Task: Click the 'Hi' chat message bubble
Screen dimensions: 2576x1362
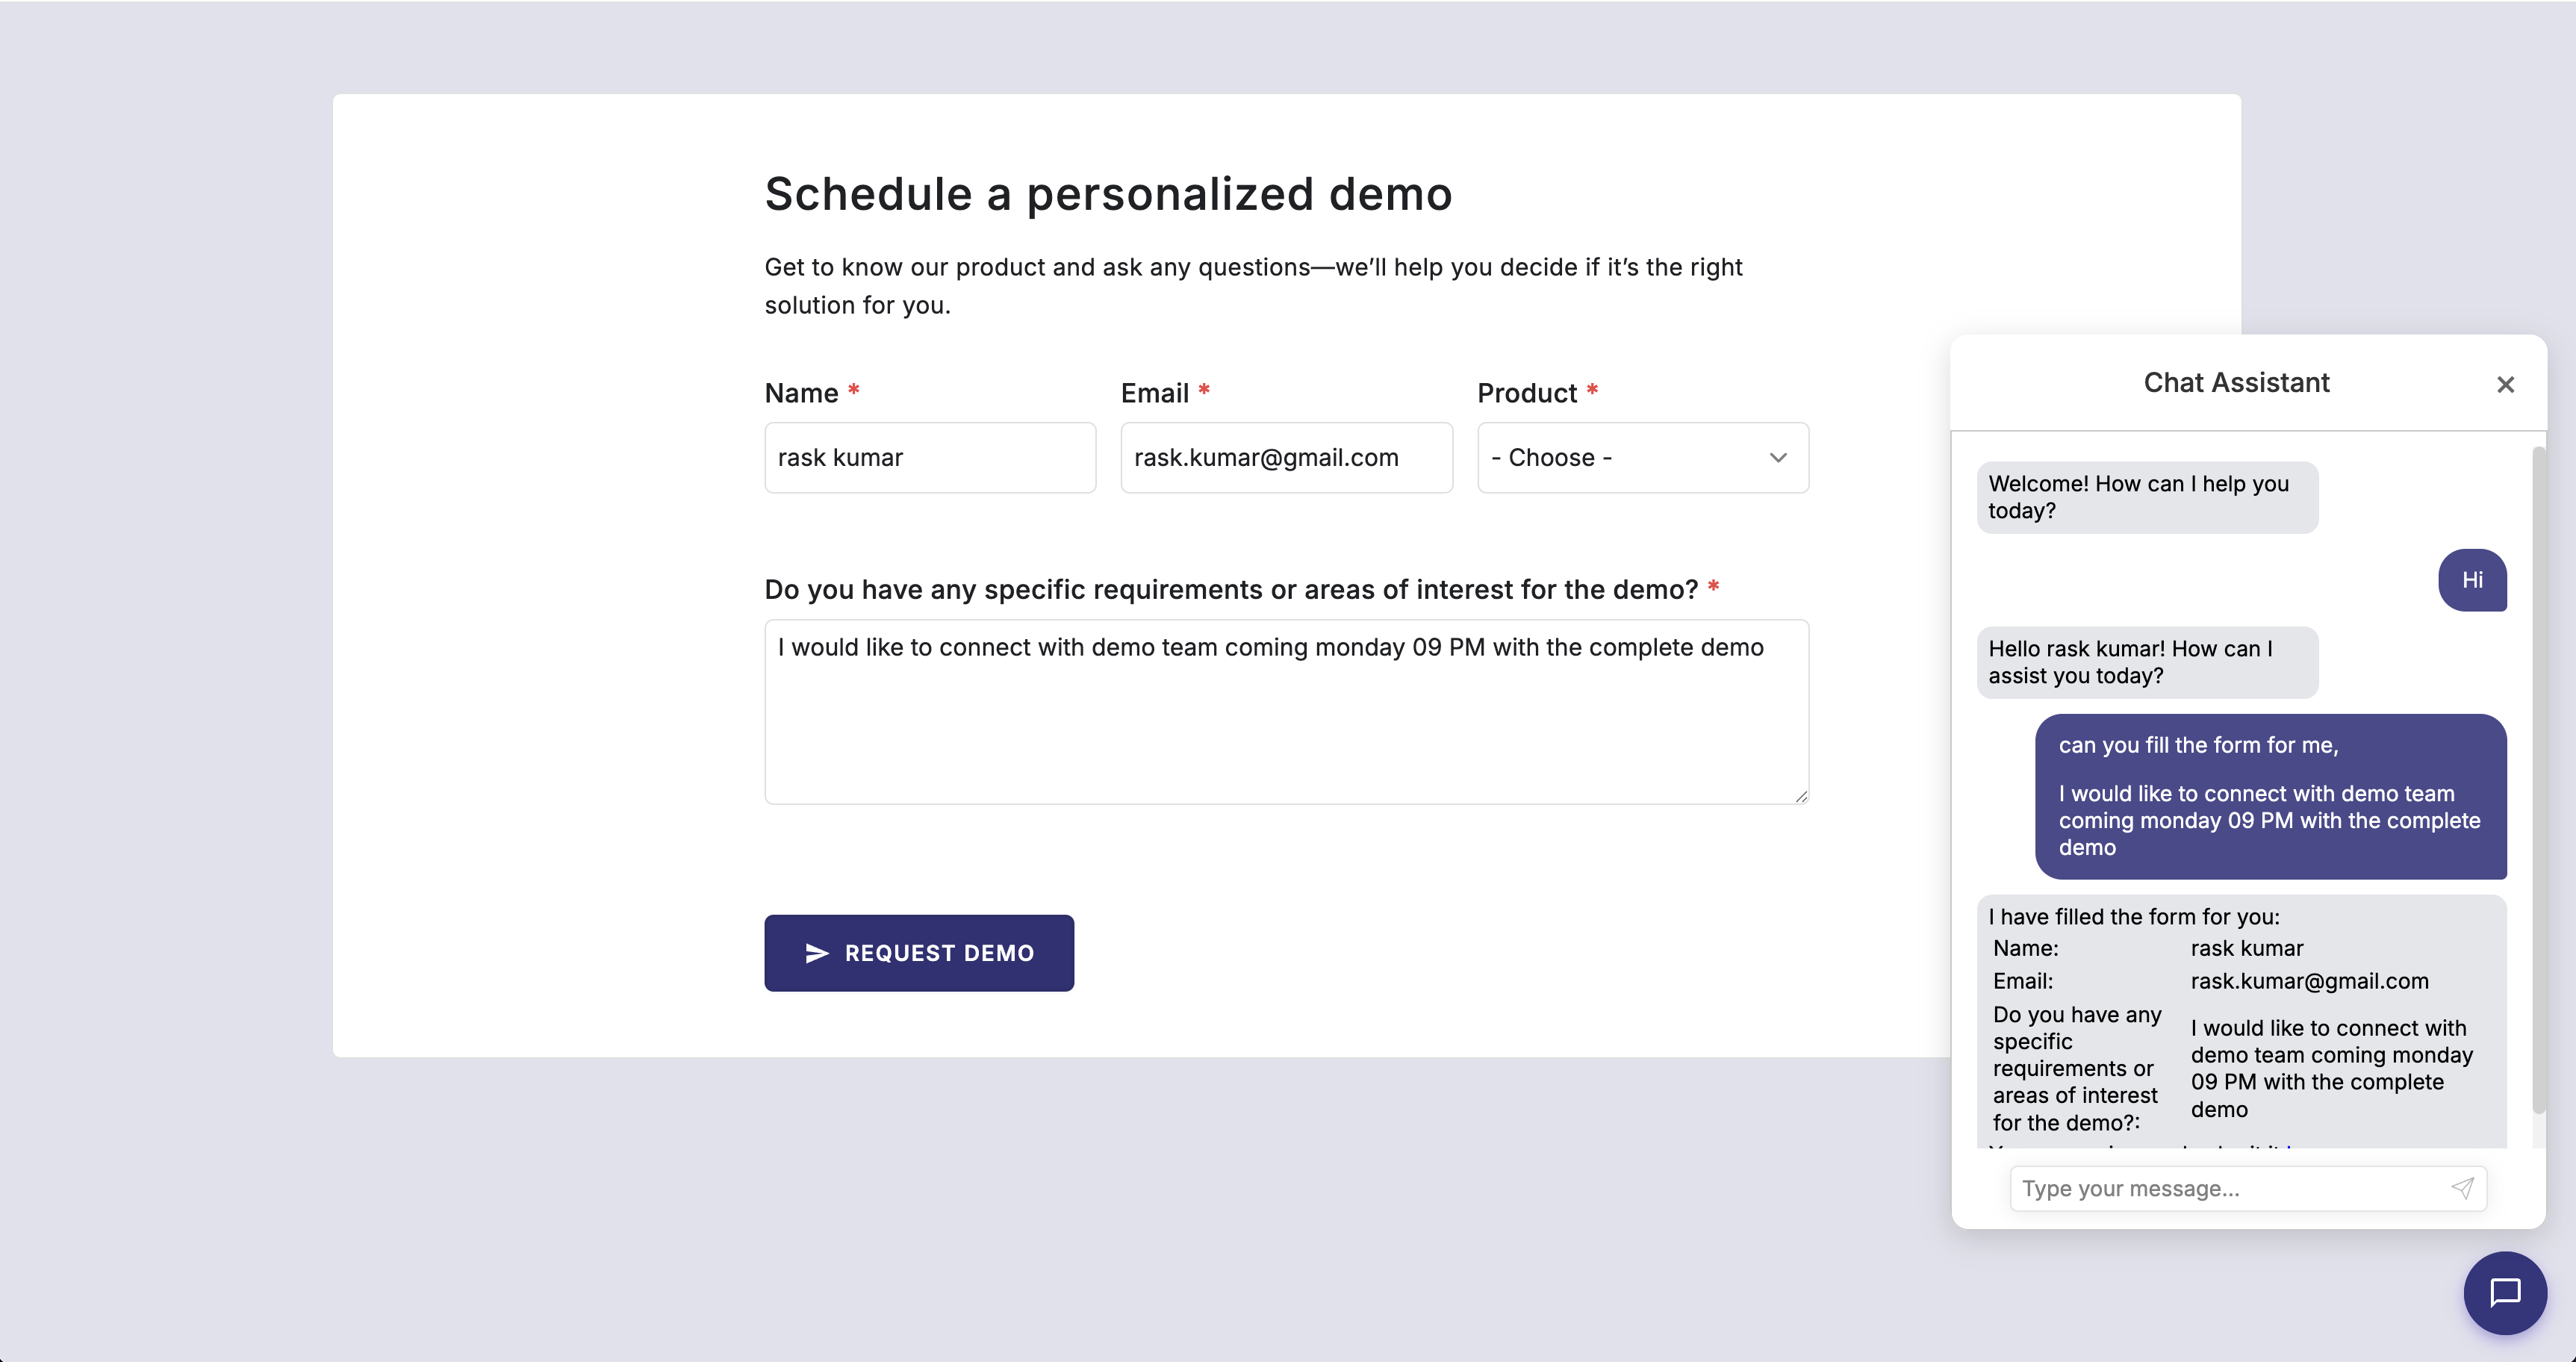Action: pyautogui.click(x=2472, y=580)
